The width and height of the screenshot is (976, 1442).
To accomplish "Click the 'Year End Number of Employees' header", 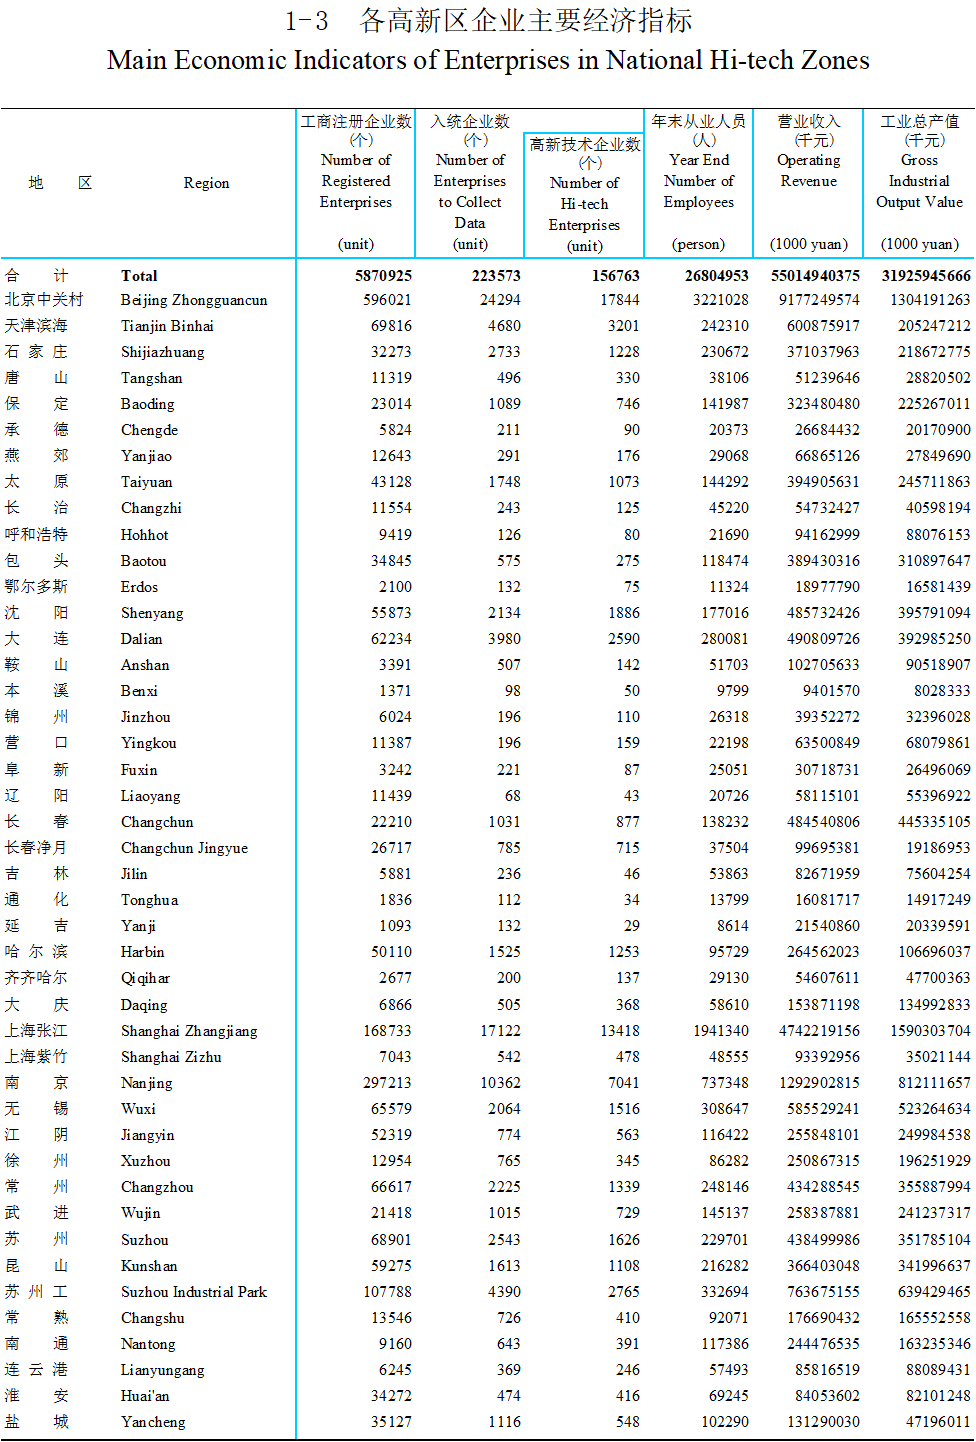I will [699, 181].
